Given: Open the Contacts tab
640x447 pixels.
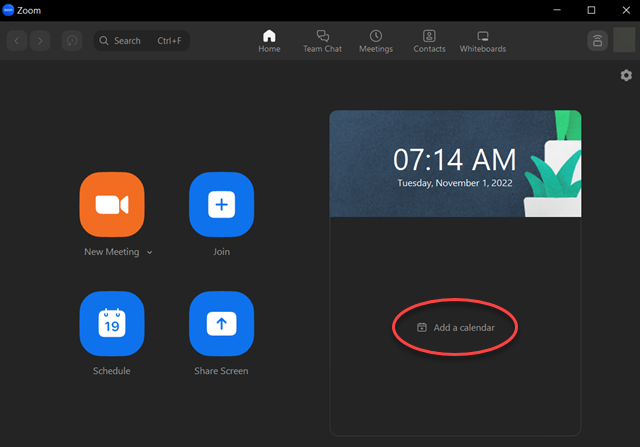Looking at the screenshot, I should tap(429, 41).
